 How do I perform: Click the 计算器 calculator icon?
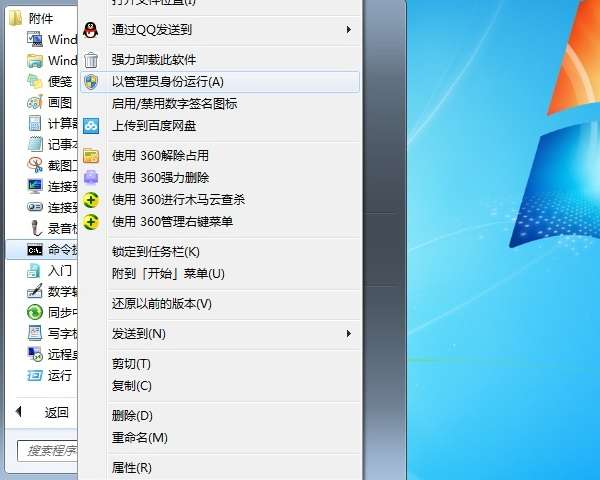pyautogui.click(x=35, y=123)
